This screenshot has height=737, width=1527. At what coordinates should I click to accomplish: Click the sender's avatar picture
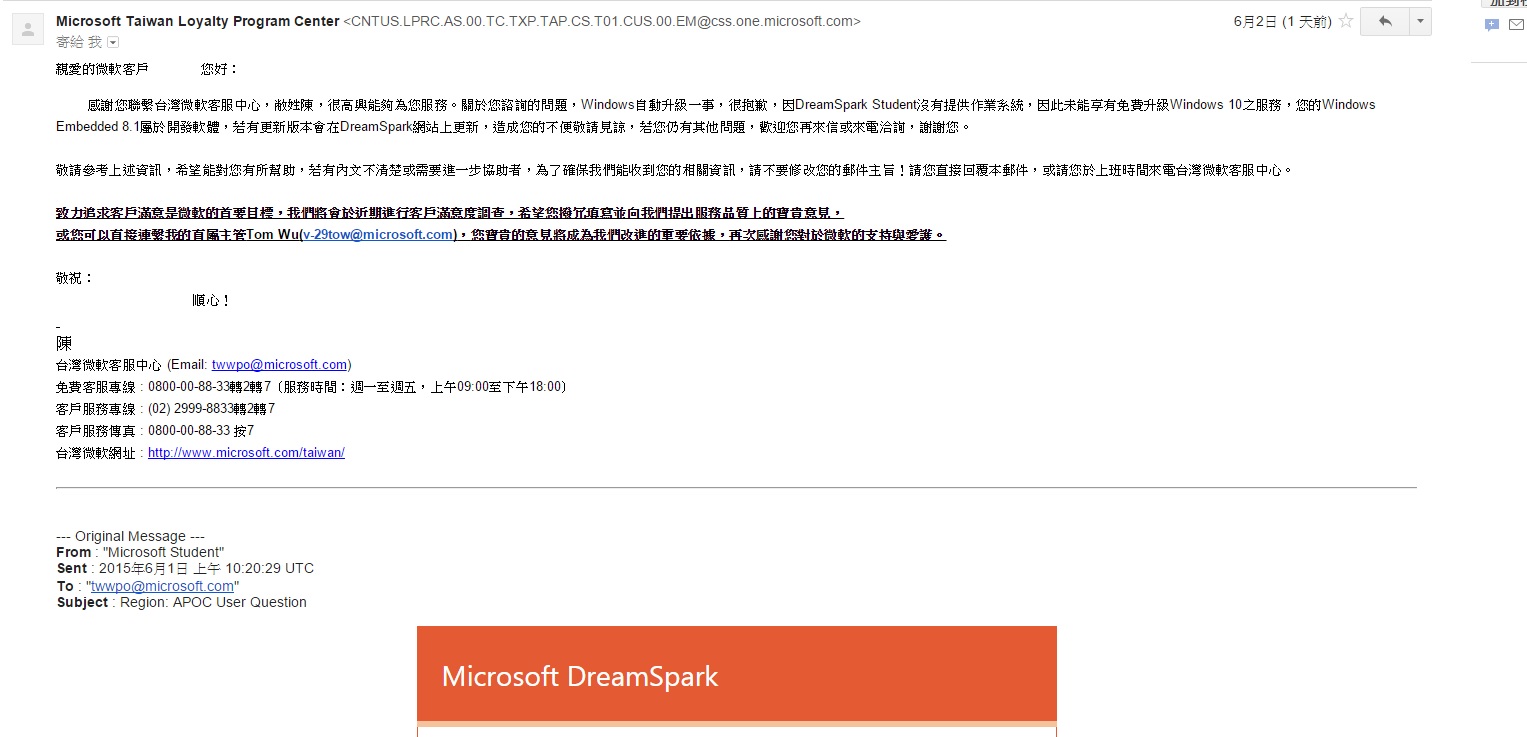27,29
